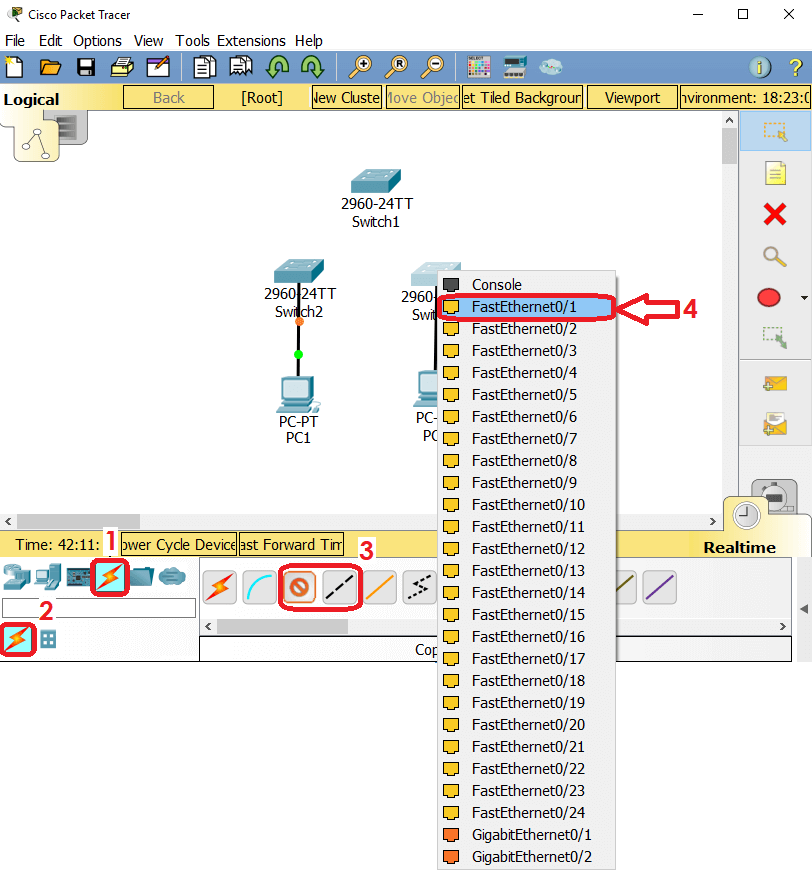This screenshot has width=812, height=872.
Task: Select the Multiuser Connection cloud category
Action: pos(172,577)
